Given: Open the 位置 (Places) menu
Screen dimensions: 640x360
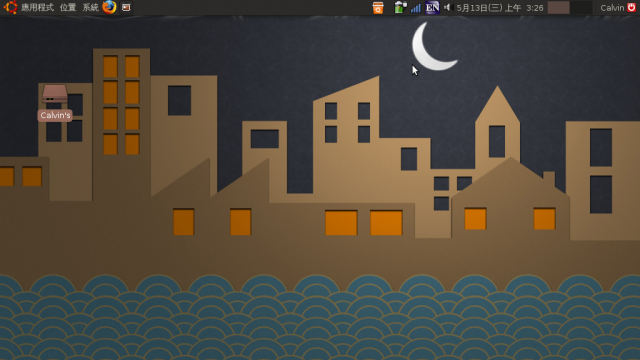Looking at the screenshot, I should tap(68, 7).
